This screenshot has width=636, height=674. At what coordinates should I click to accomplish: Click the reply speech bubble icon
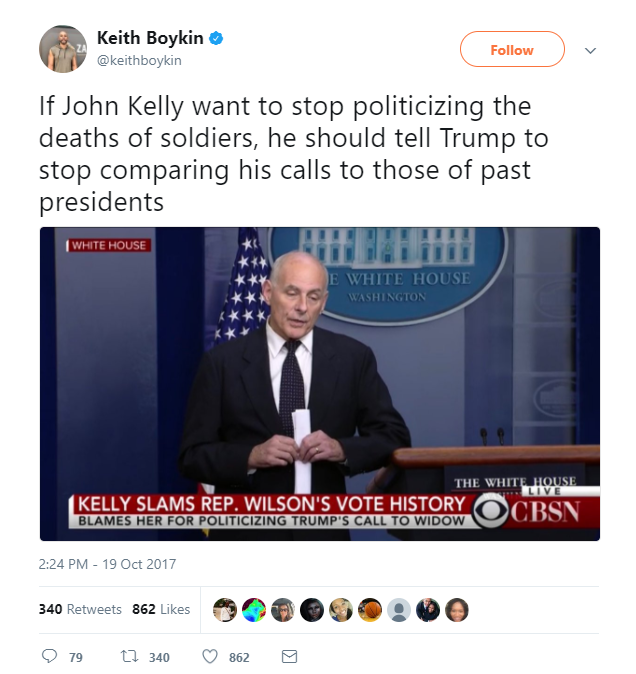[49, 656]
